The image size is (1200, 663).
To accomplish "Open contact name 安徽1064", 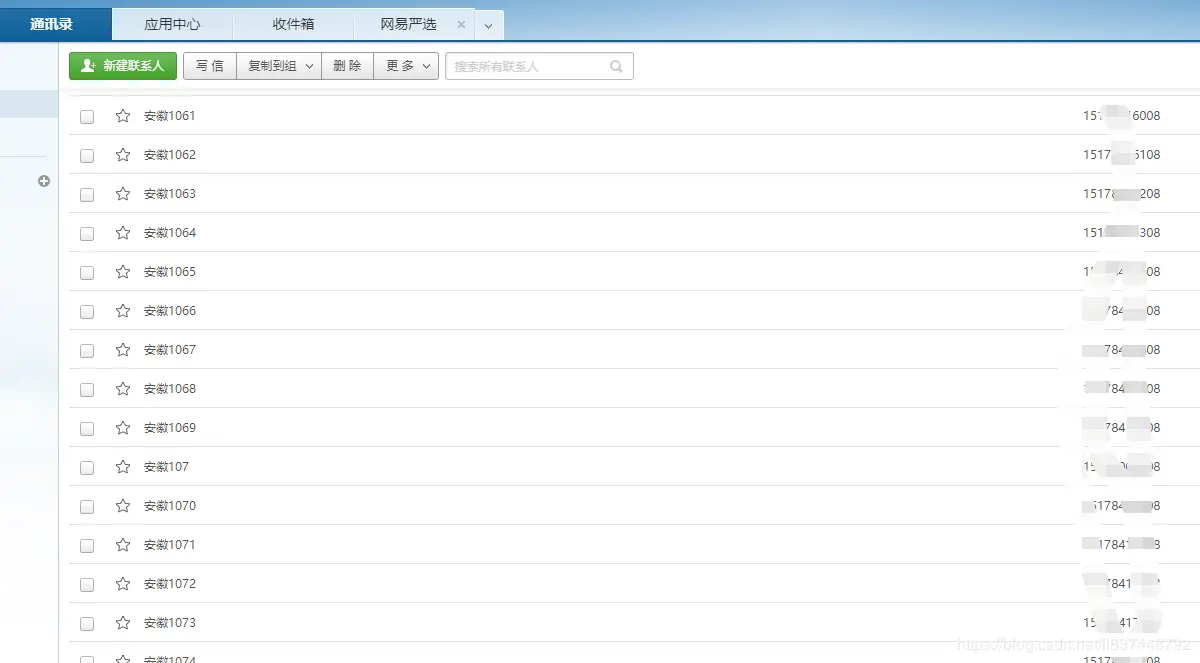I will 170,233.
